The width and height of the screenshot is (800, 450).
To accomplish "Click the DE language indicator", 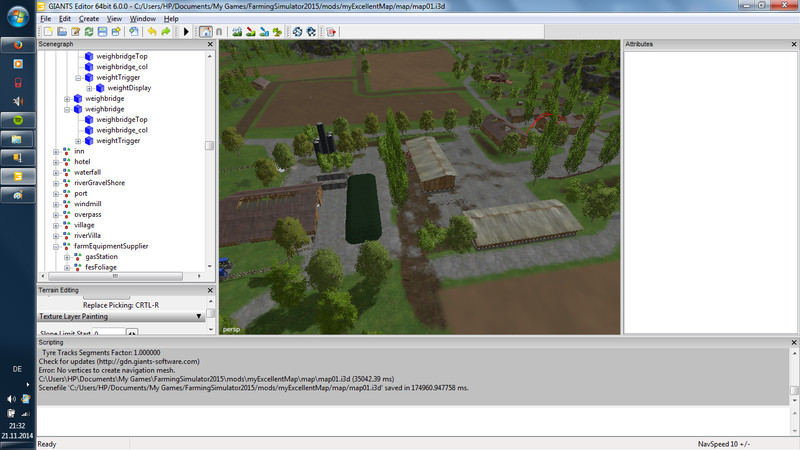I will (x=17, y=369).
